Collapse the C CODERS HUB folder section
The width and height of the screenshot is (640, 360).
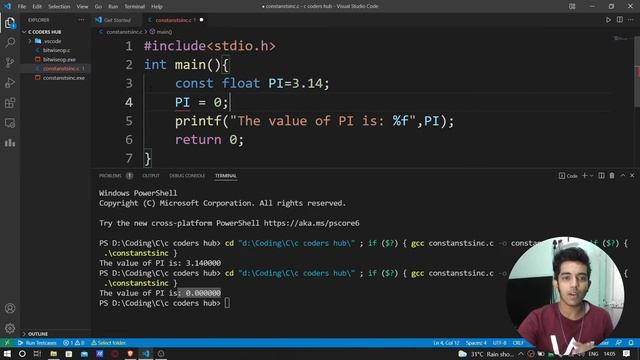(x=44, y=32)
